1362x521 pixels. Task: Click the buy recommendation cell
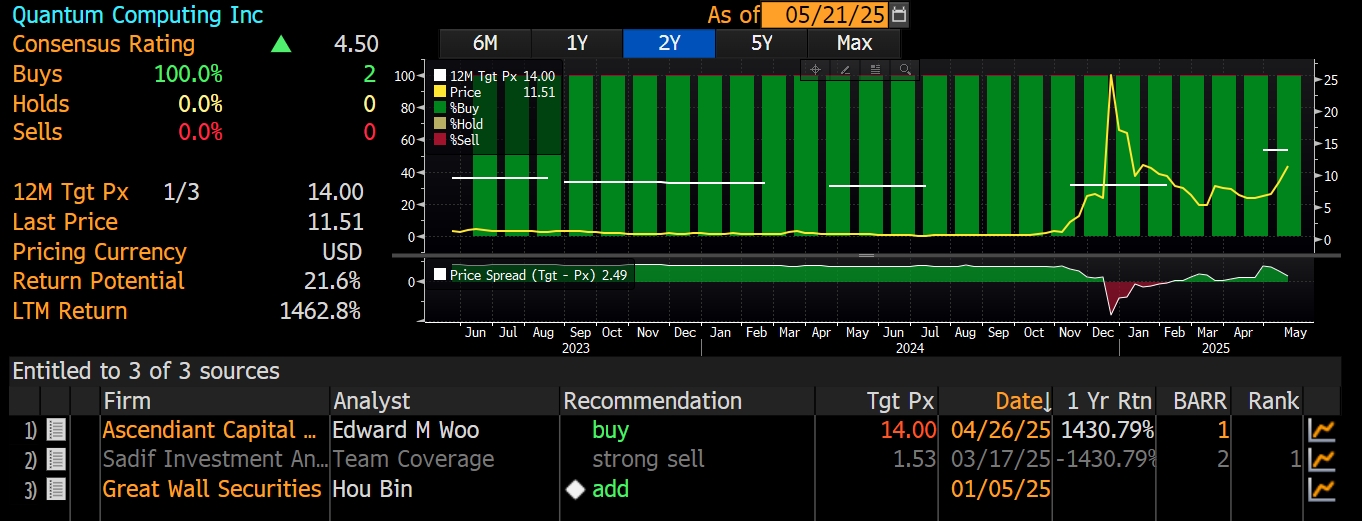611,430
